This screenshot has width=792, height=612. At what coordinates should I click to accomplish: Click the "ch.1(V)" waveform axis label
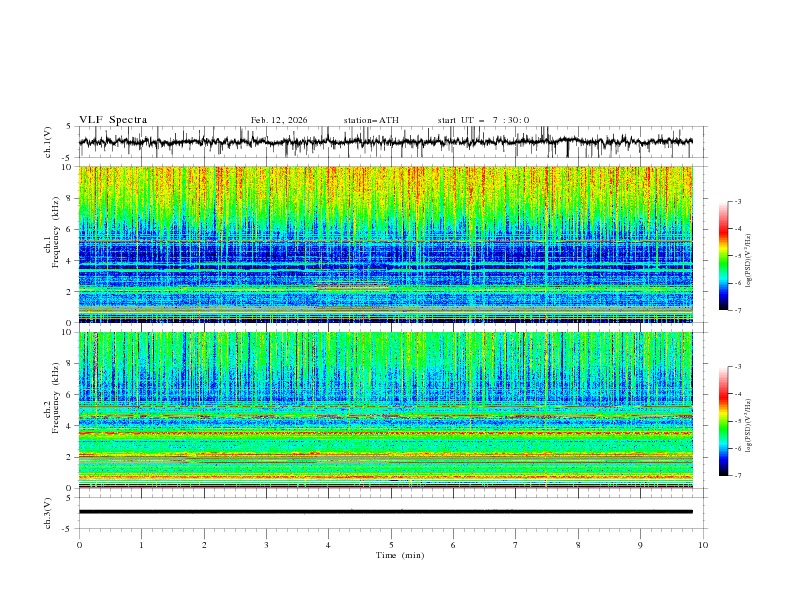[48, 142]
